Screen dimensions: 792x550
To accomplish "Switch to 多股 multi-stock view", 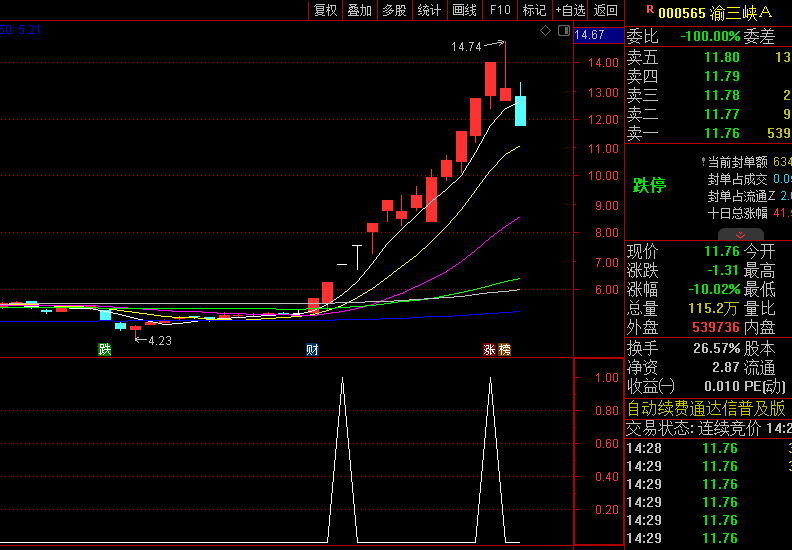I will (x=394, y=10).
